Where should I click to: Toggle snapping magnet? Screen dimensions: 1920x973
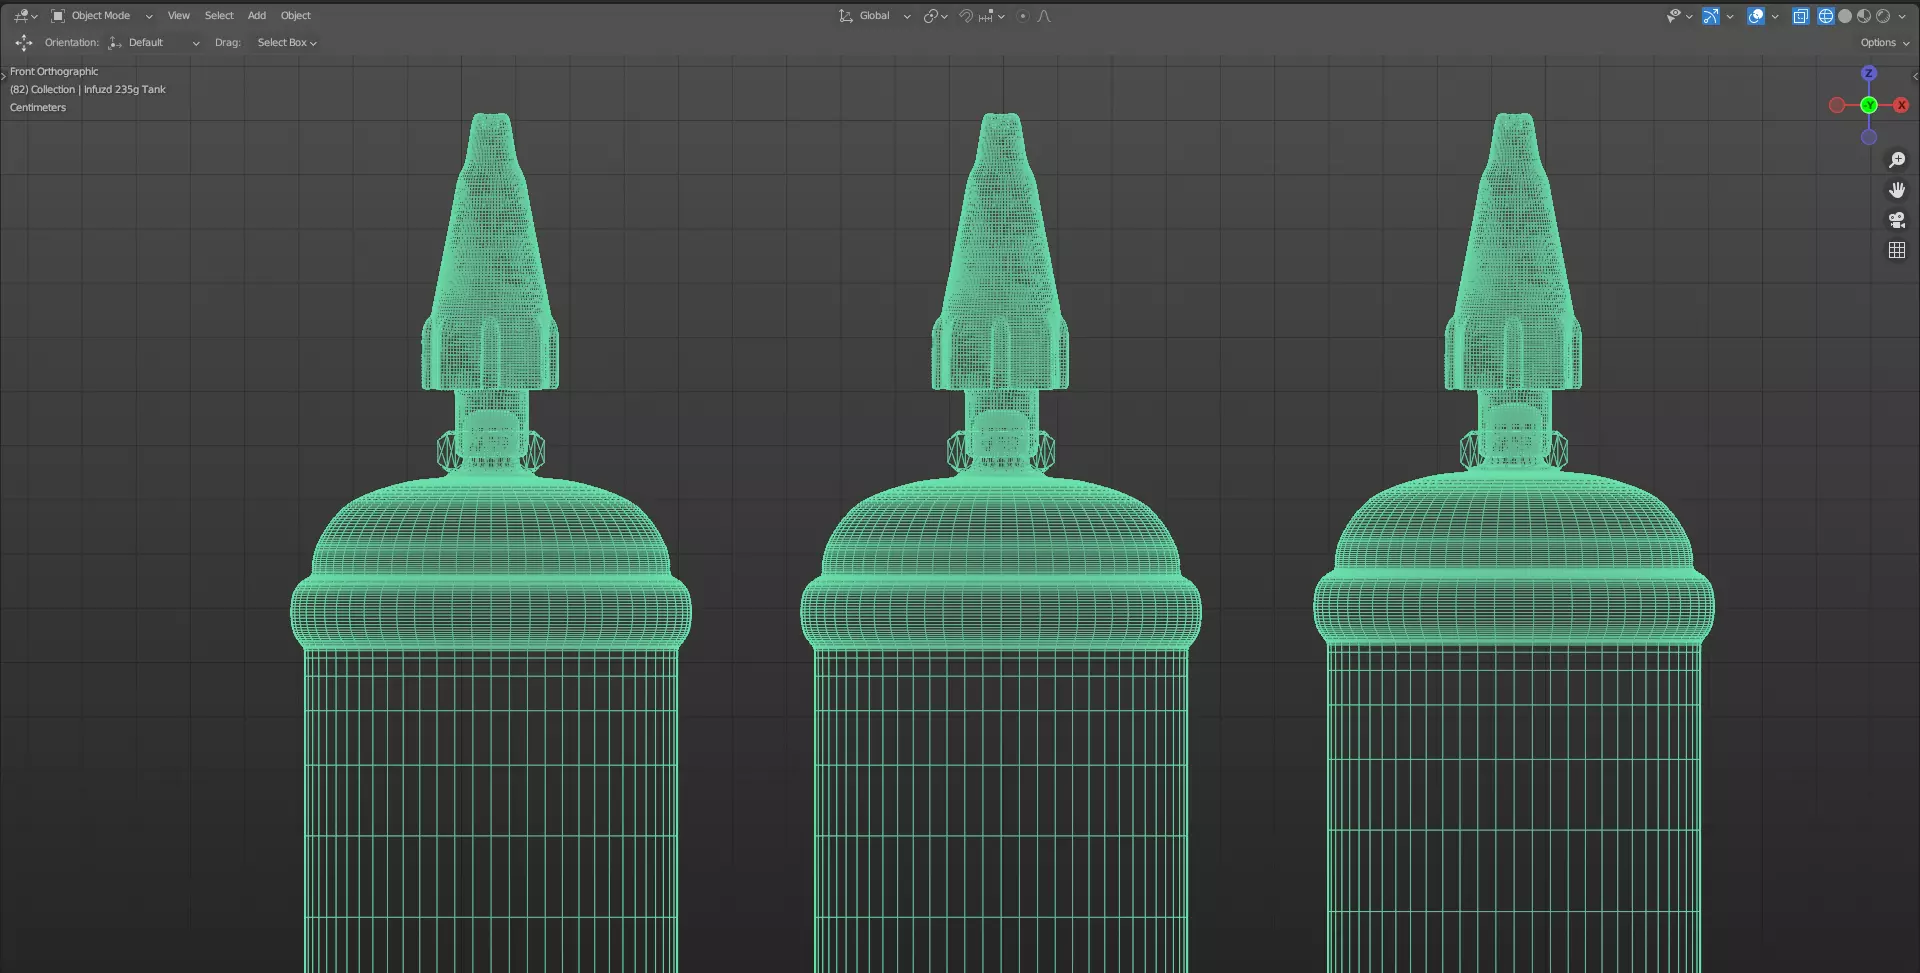[x=966, y=16]
